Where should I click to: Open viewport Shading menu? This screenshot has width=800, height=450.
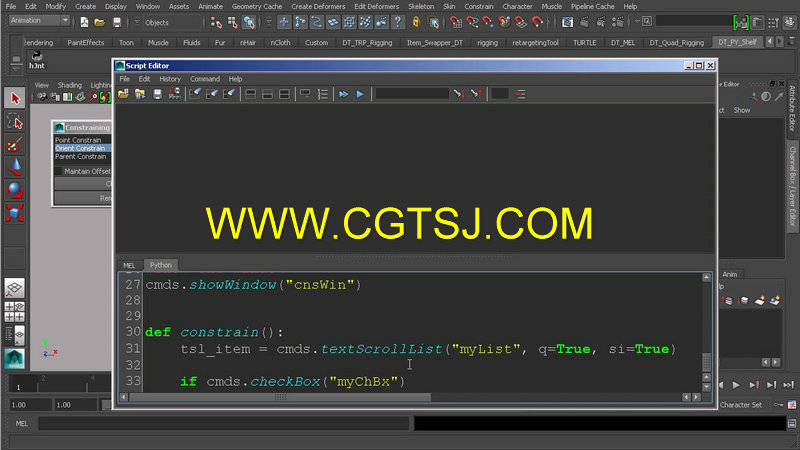[69, 85]
